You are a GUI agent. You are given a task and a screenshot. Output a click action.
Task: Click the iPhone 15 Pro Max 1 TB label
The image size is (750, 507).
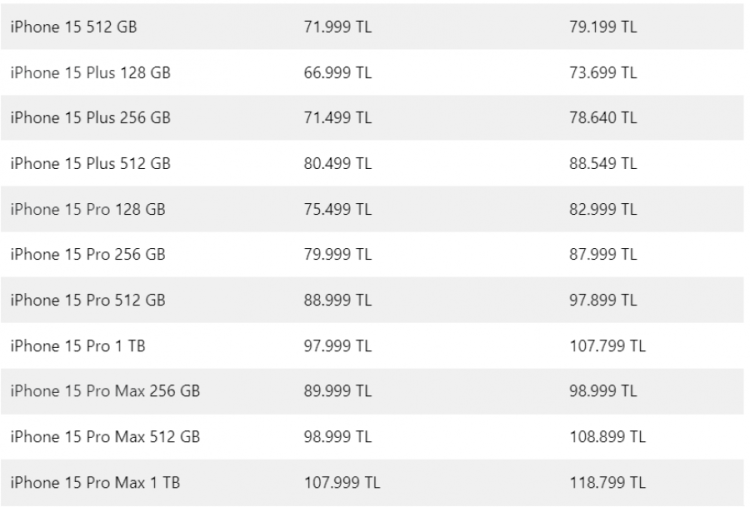click(x=96, y=483)
